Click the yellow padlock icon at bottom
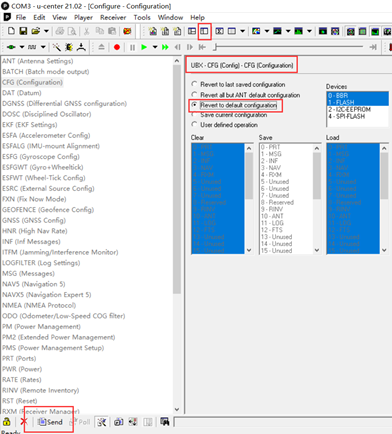The width and height of the screenshot is (392, 434). pos(7,422)
